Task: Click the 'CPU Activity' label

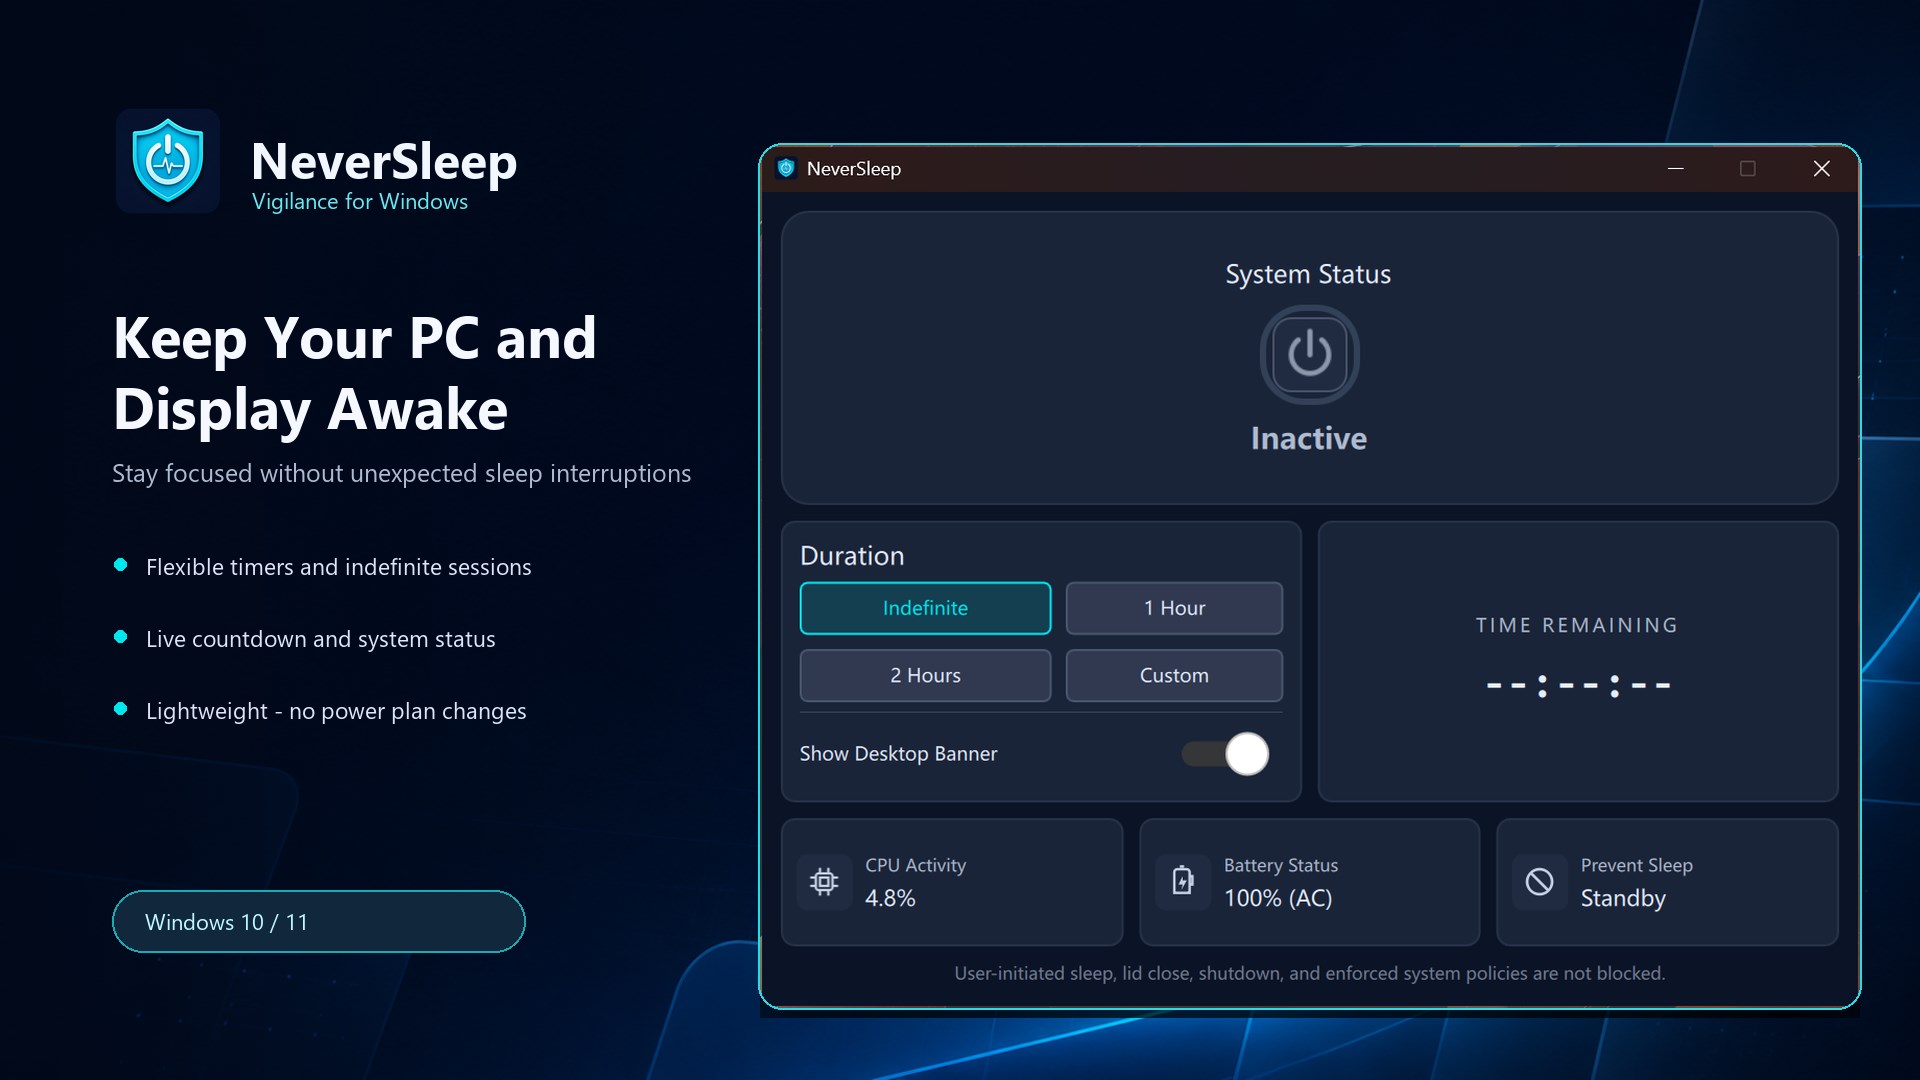Action: pyautogui.click(x=915, y=866)
